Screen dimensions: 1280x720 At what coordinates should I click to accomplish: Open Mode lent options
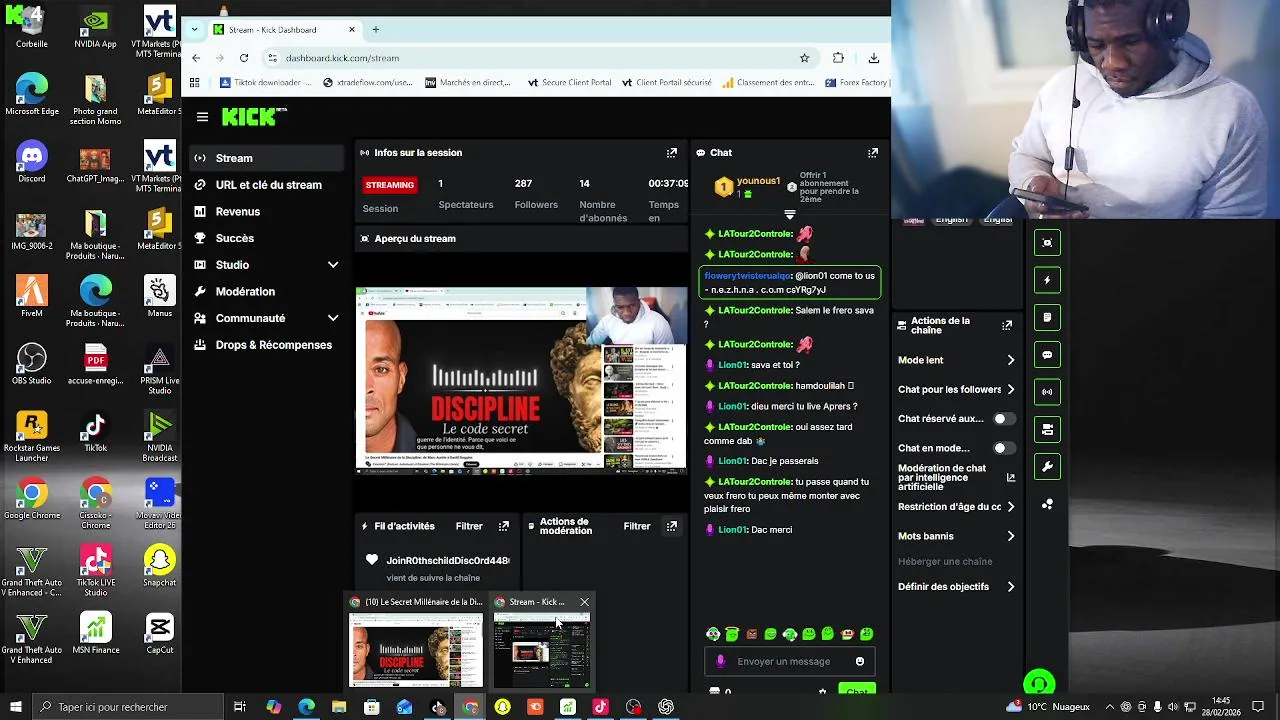coord(956,360)
